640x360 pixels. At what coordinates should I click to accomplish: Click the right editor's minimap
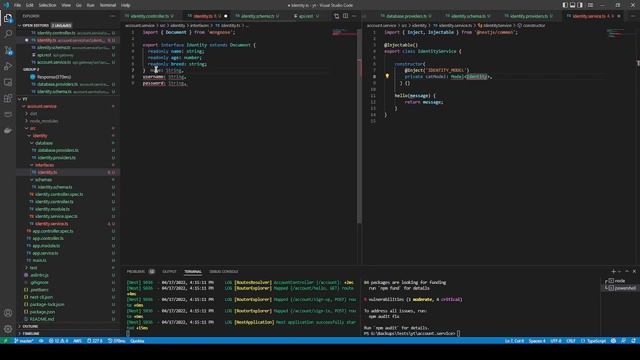617,33
